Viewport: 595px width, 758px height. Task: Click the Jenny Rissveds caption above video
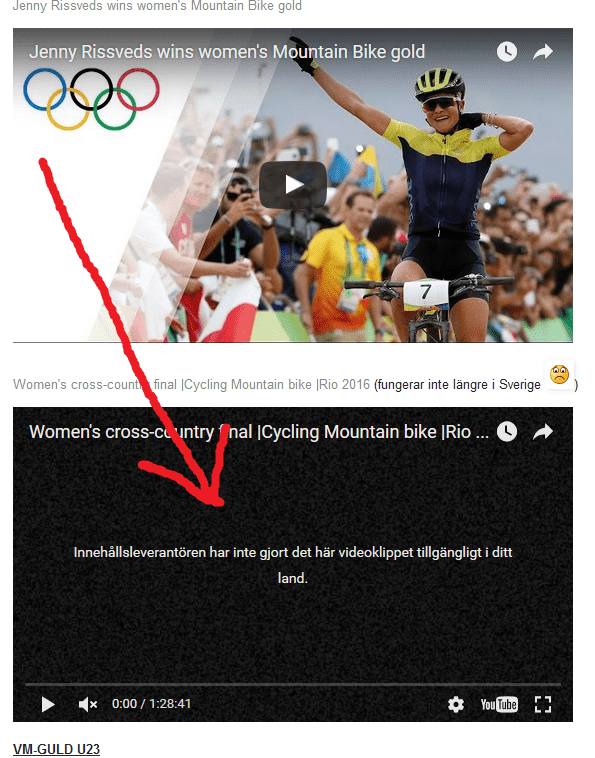157,6
